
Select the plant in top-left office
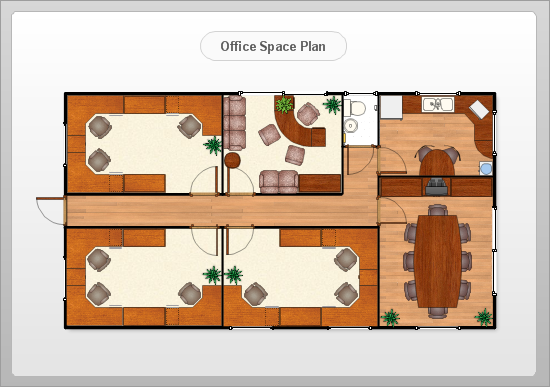(x=213, y=145)
